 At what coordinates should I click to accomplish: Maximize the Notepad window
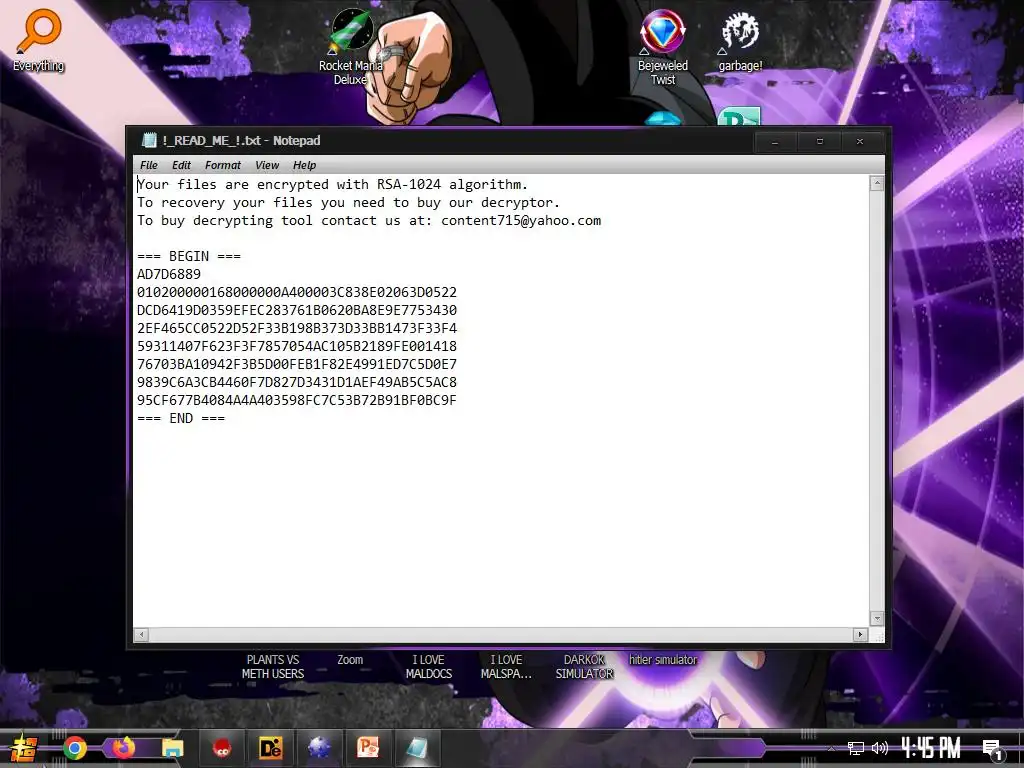[820, 142]
